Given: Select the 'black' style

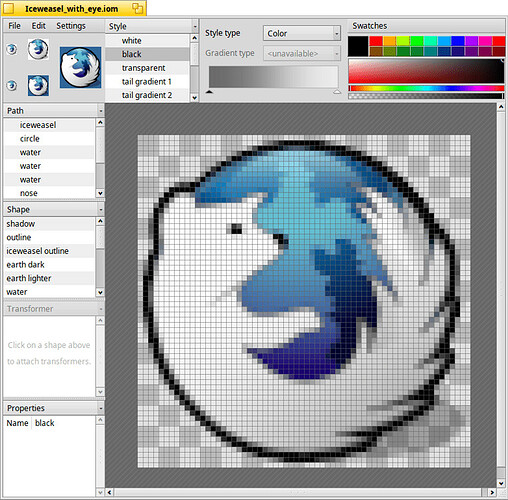Looking at the screenshot, I should [148, 54].
